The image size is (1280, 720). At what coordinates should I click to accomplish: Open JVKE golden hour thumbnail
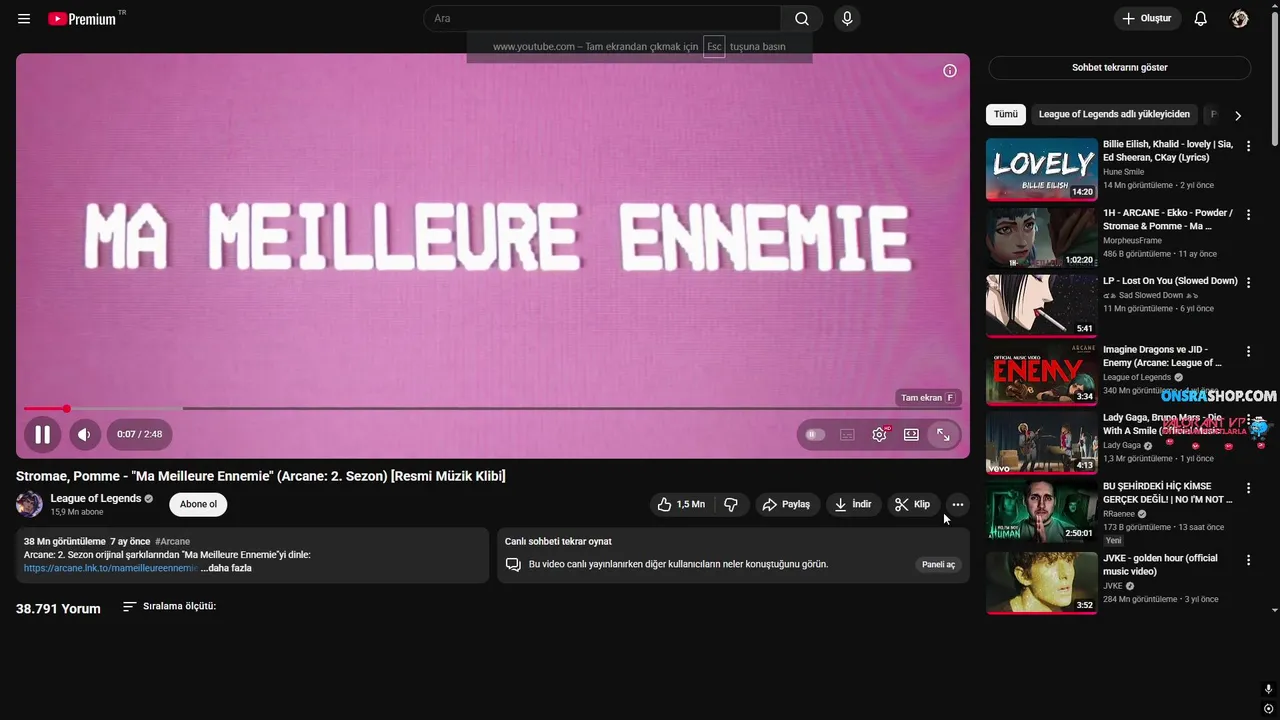(x=1041, y=582)
